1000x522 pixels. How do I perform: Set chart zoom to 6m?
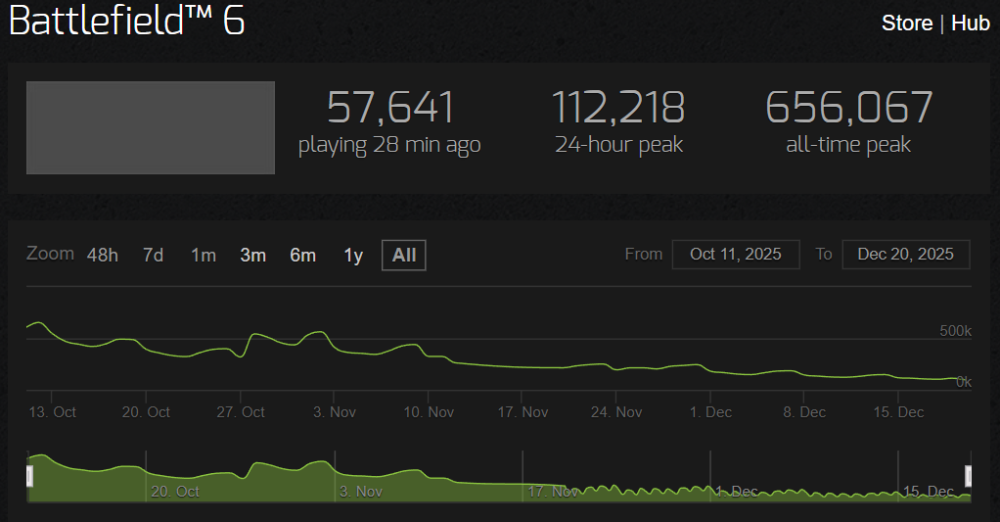pyautogui.click(x=303, y=255)
